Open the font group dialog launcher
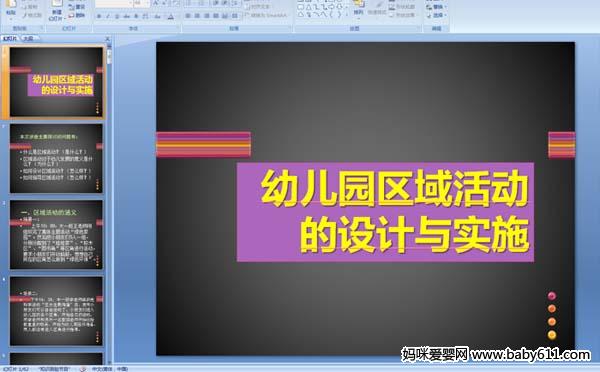Screen dimensions: 600x372 click(178, 28)
